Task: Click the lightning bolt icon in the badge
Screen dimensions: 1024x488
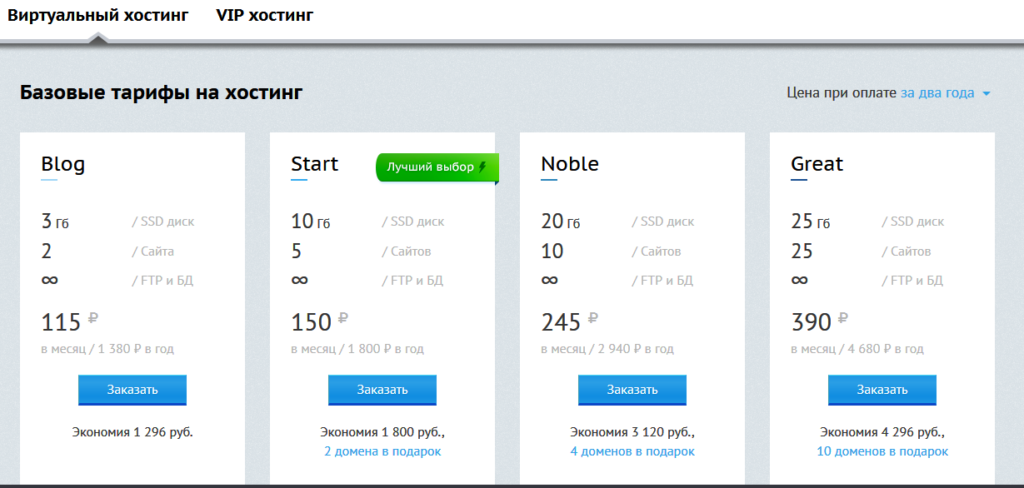Action: pos(483,167)
